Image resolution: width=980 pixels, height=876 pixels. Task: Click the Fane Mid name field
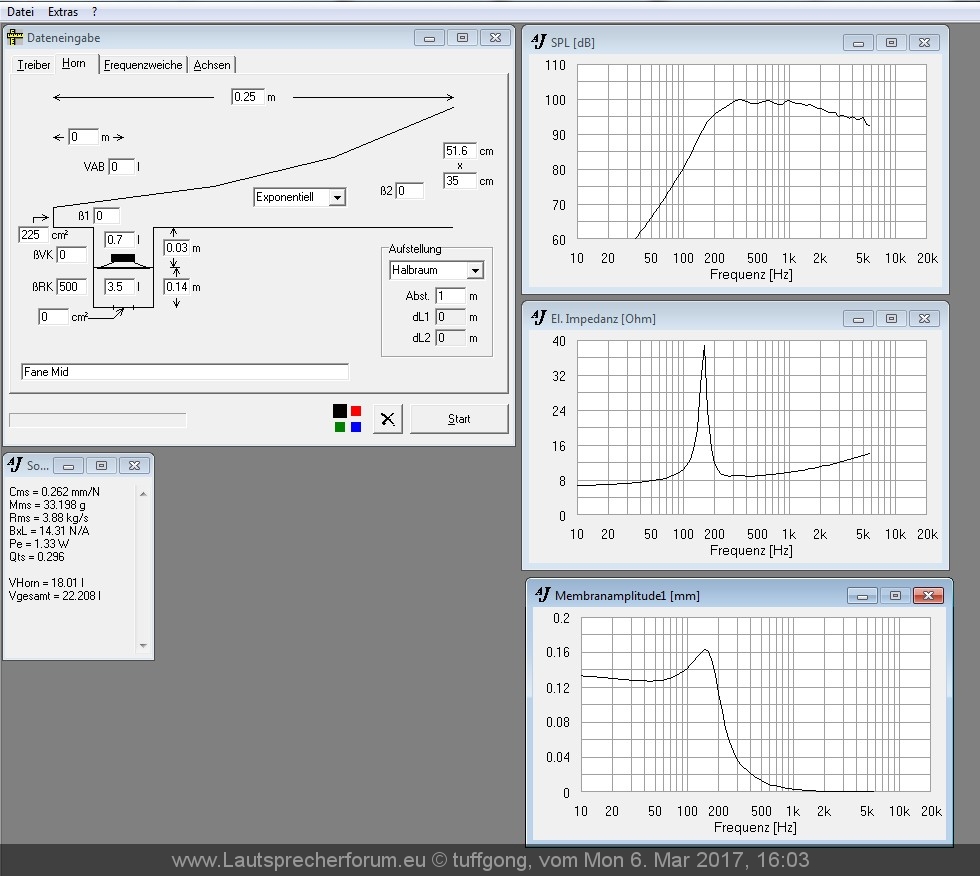coord(185,372)
